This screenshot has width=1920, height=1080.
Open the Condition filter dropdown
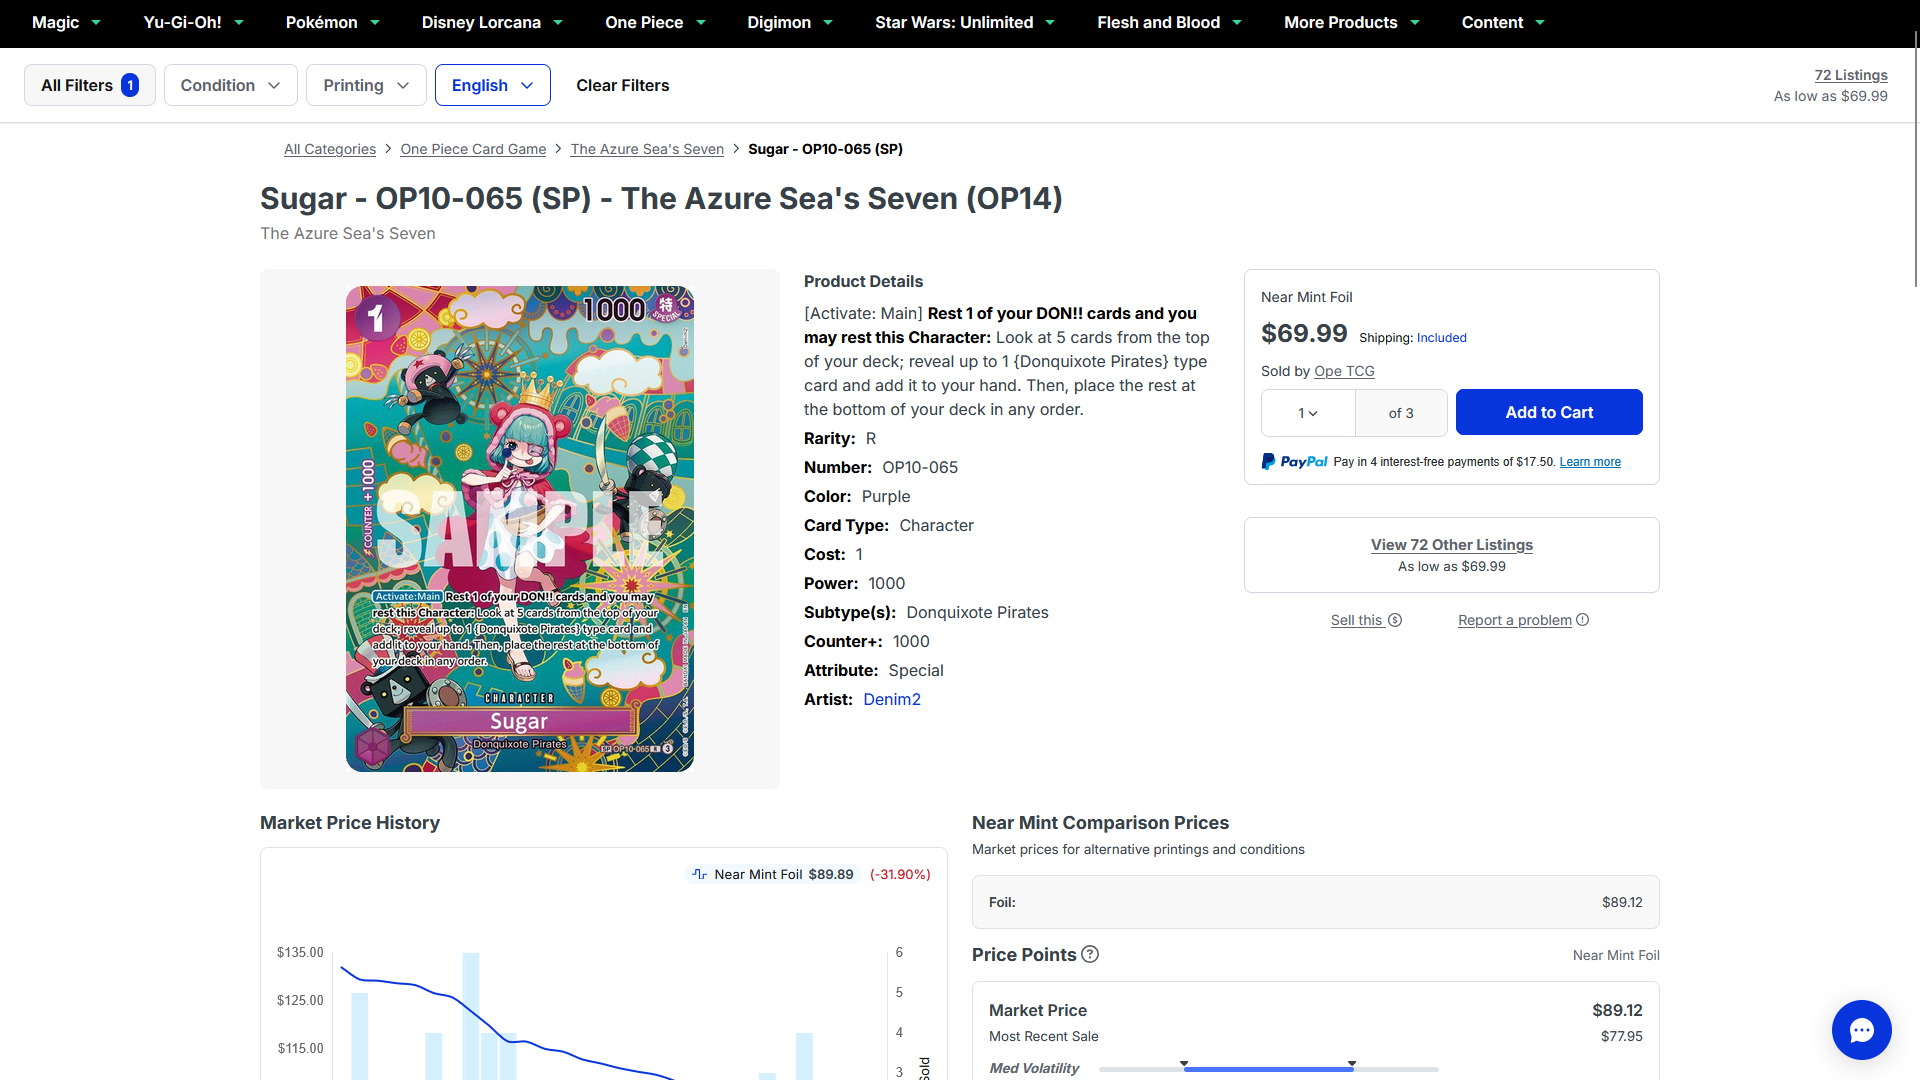coord(231,85)
